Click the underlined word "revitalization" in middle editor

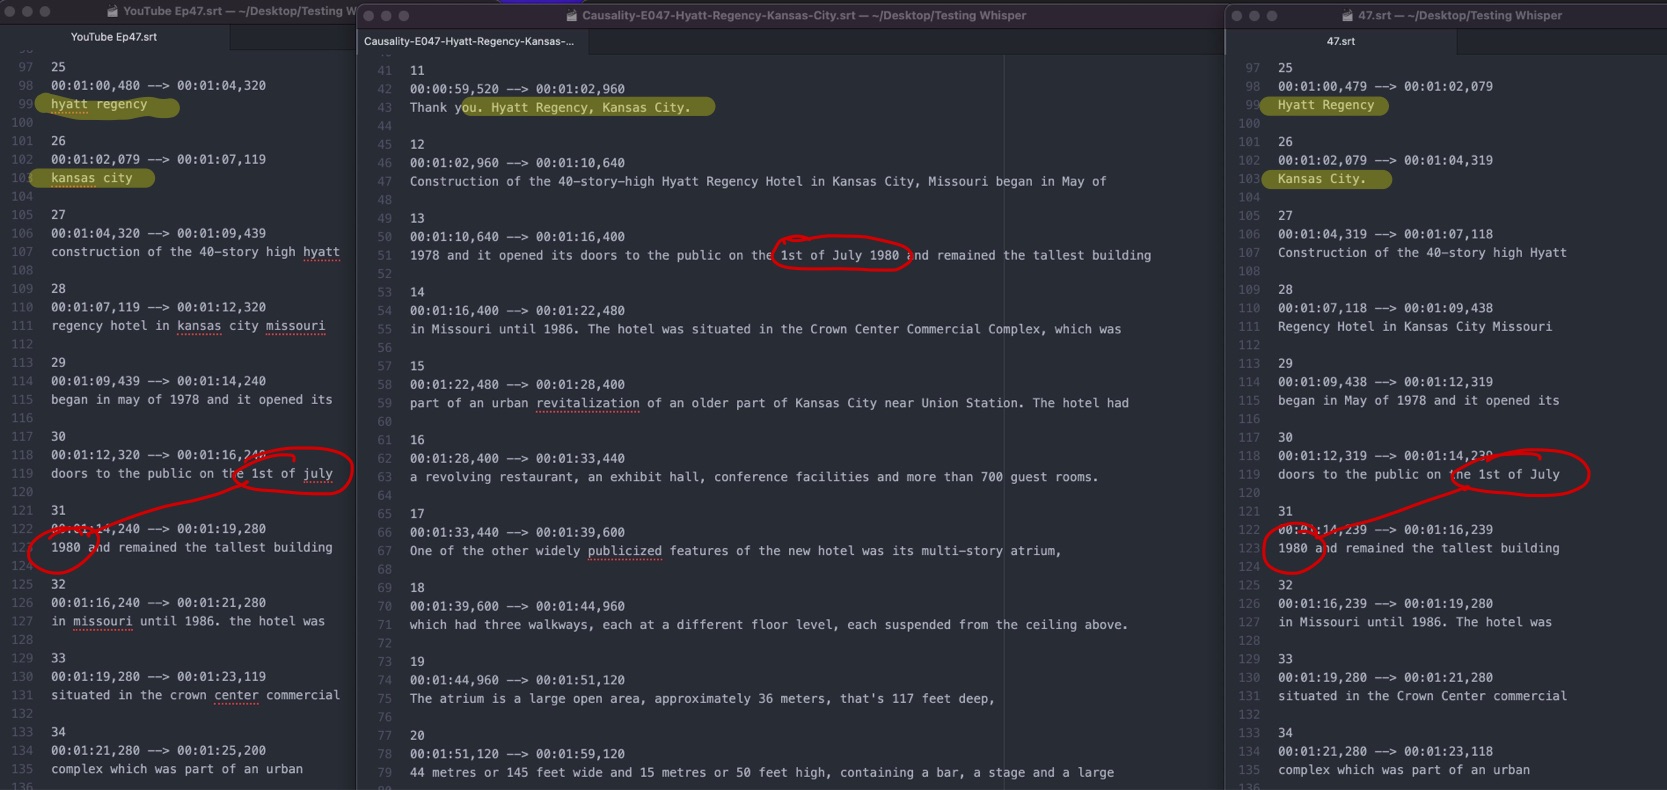coord(587,403)
